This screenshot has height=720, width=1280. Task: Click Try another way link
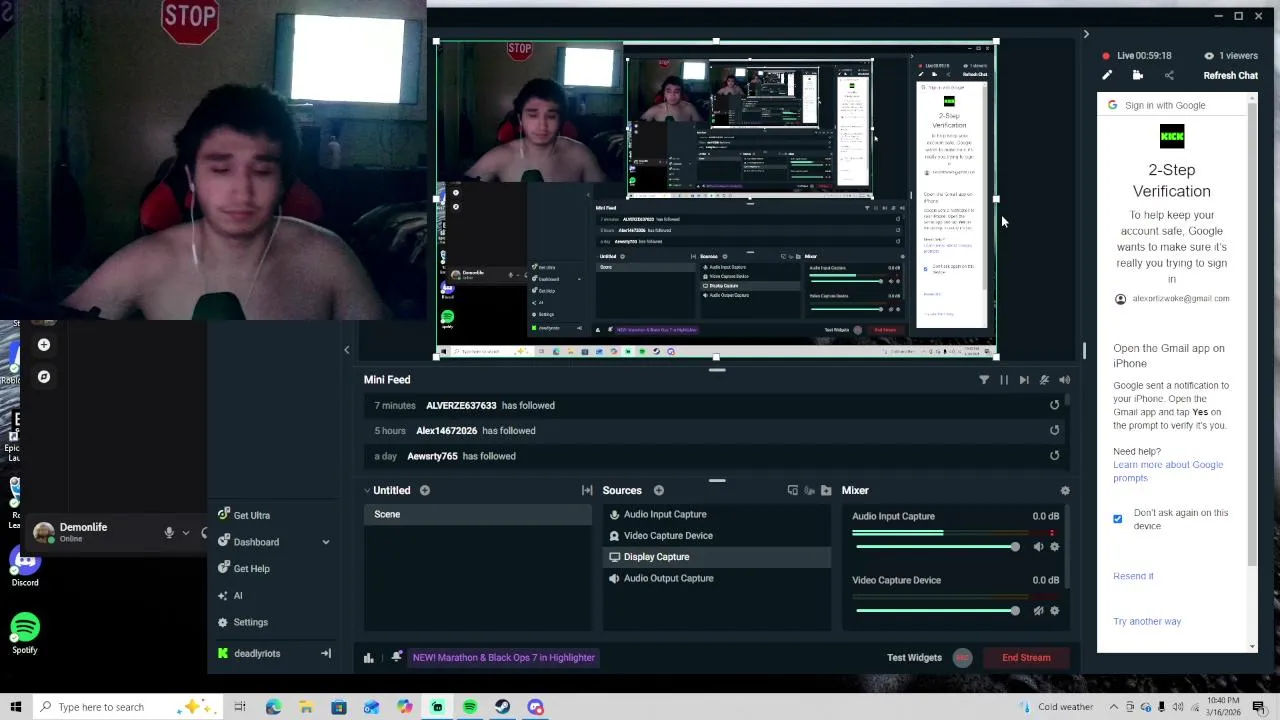(x=1147, y=621)
